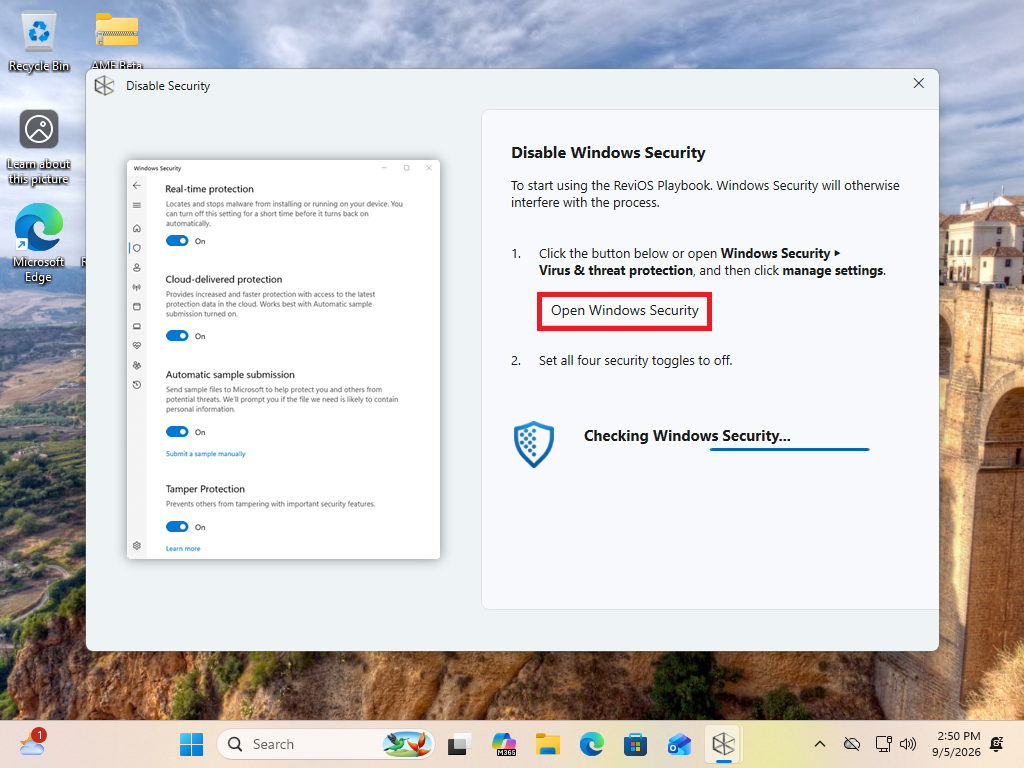1024x768 pixels.
Task: Open the Recycle Bin desktop icon
Action: pyautogui.click(x=39, y=42)
